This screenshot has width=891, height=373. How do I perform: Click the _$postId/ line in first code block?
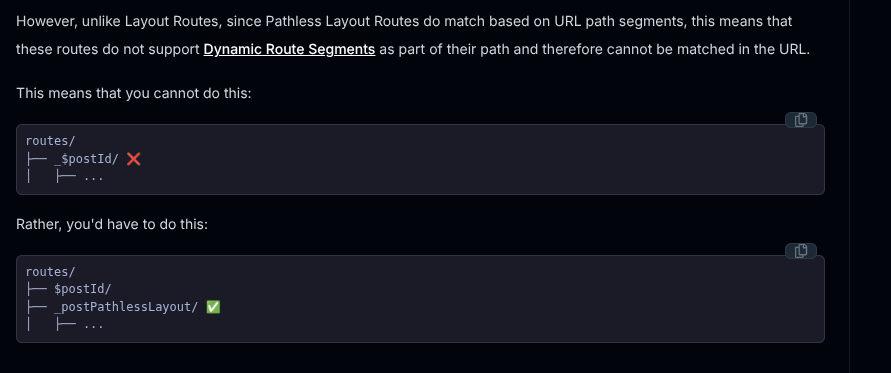[86, 159]
